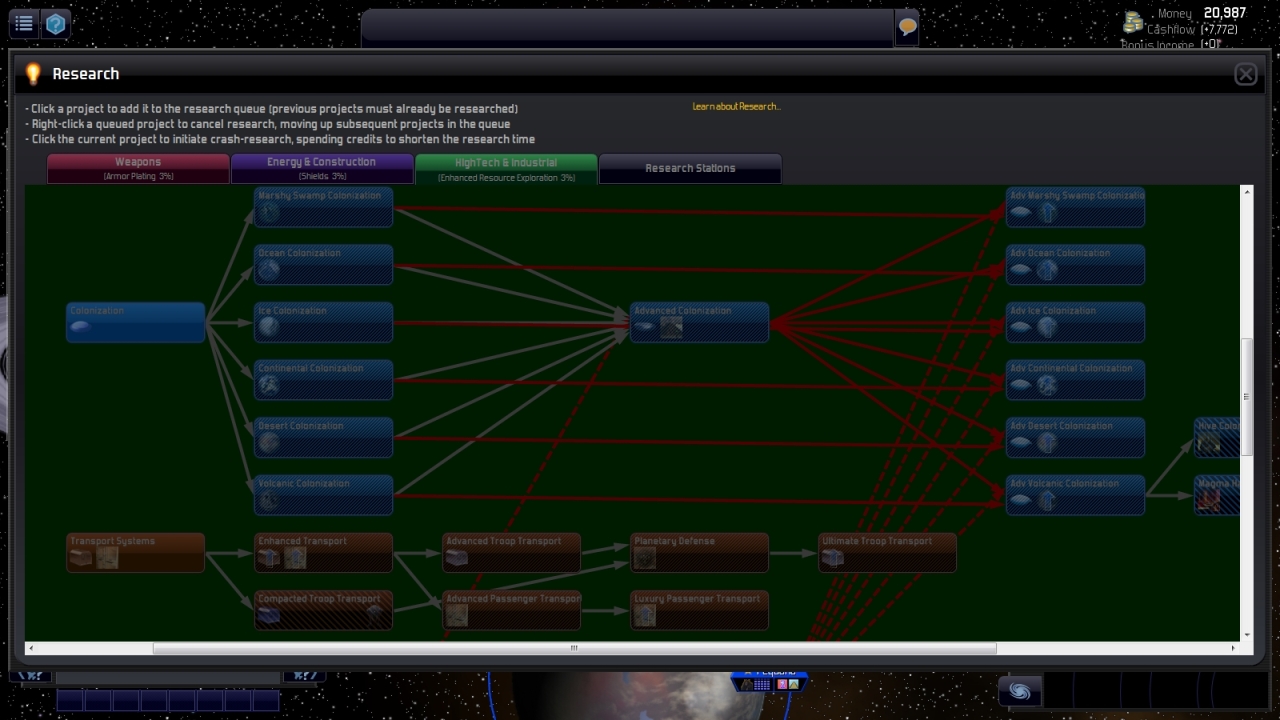This screenshot has width=1280, height=720.
Task: Click the icon in Advanced Passenger Transport
Action: click(x=457, y=615)
